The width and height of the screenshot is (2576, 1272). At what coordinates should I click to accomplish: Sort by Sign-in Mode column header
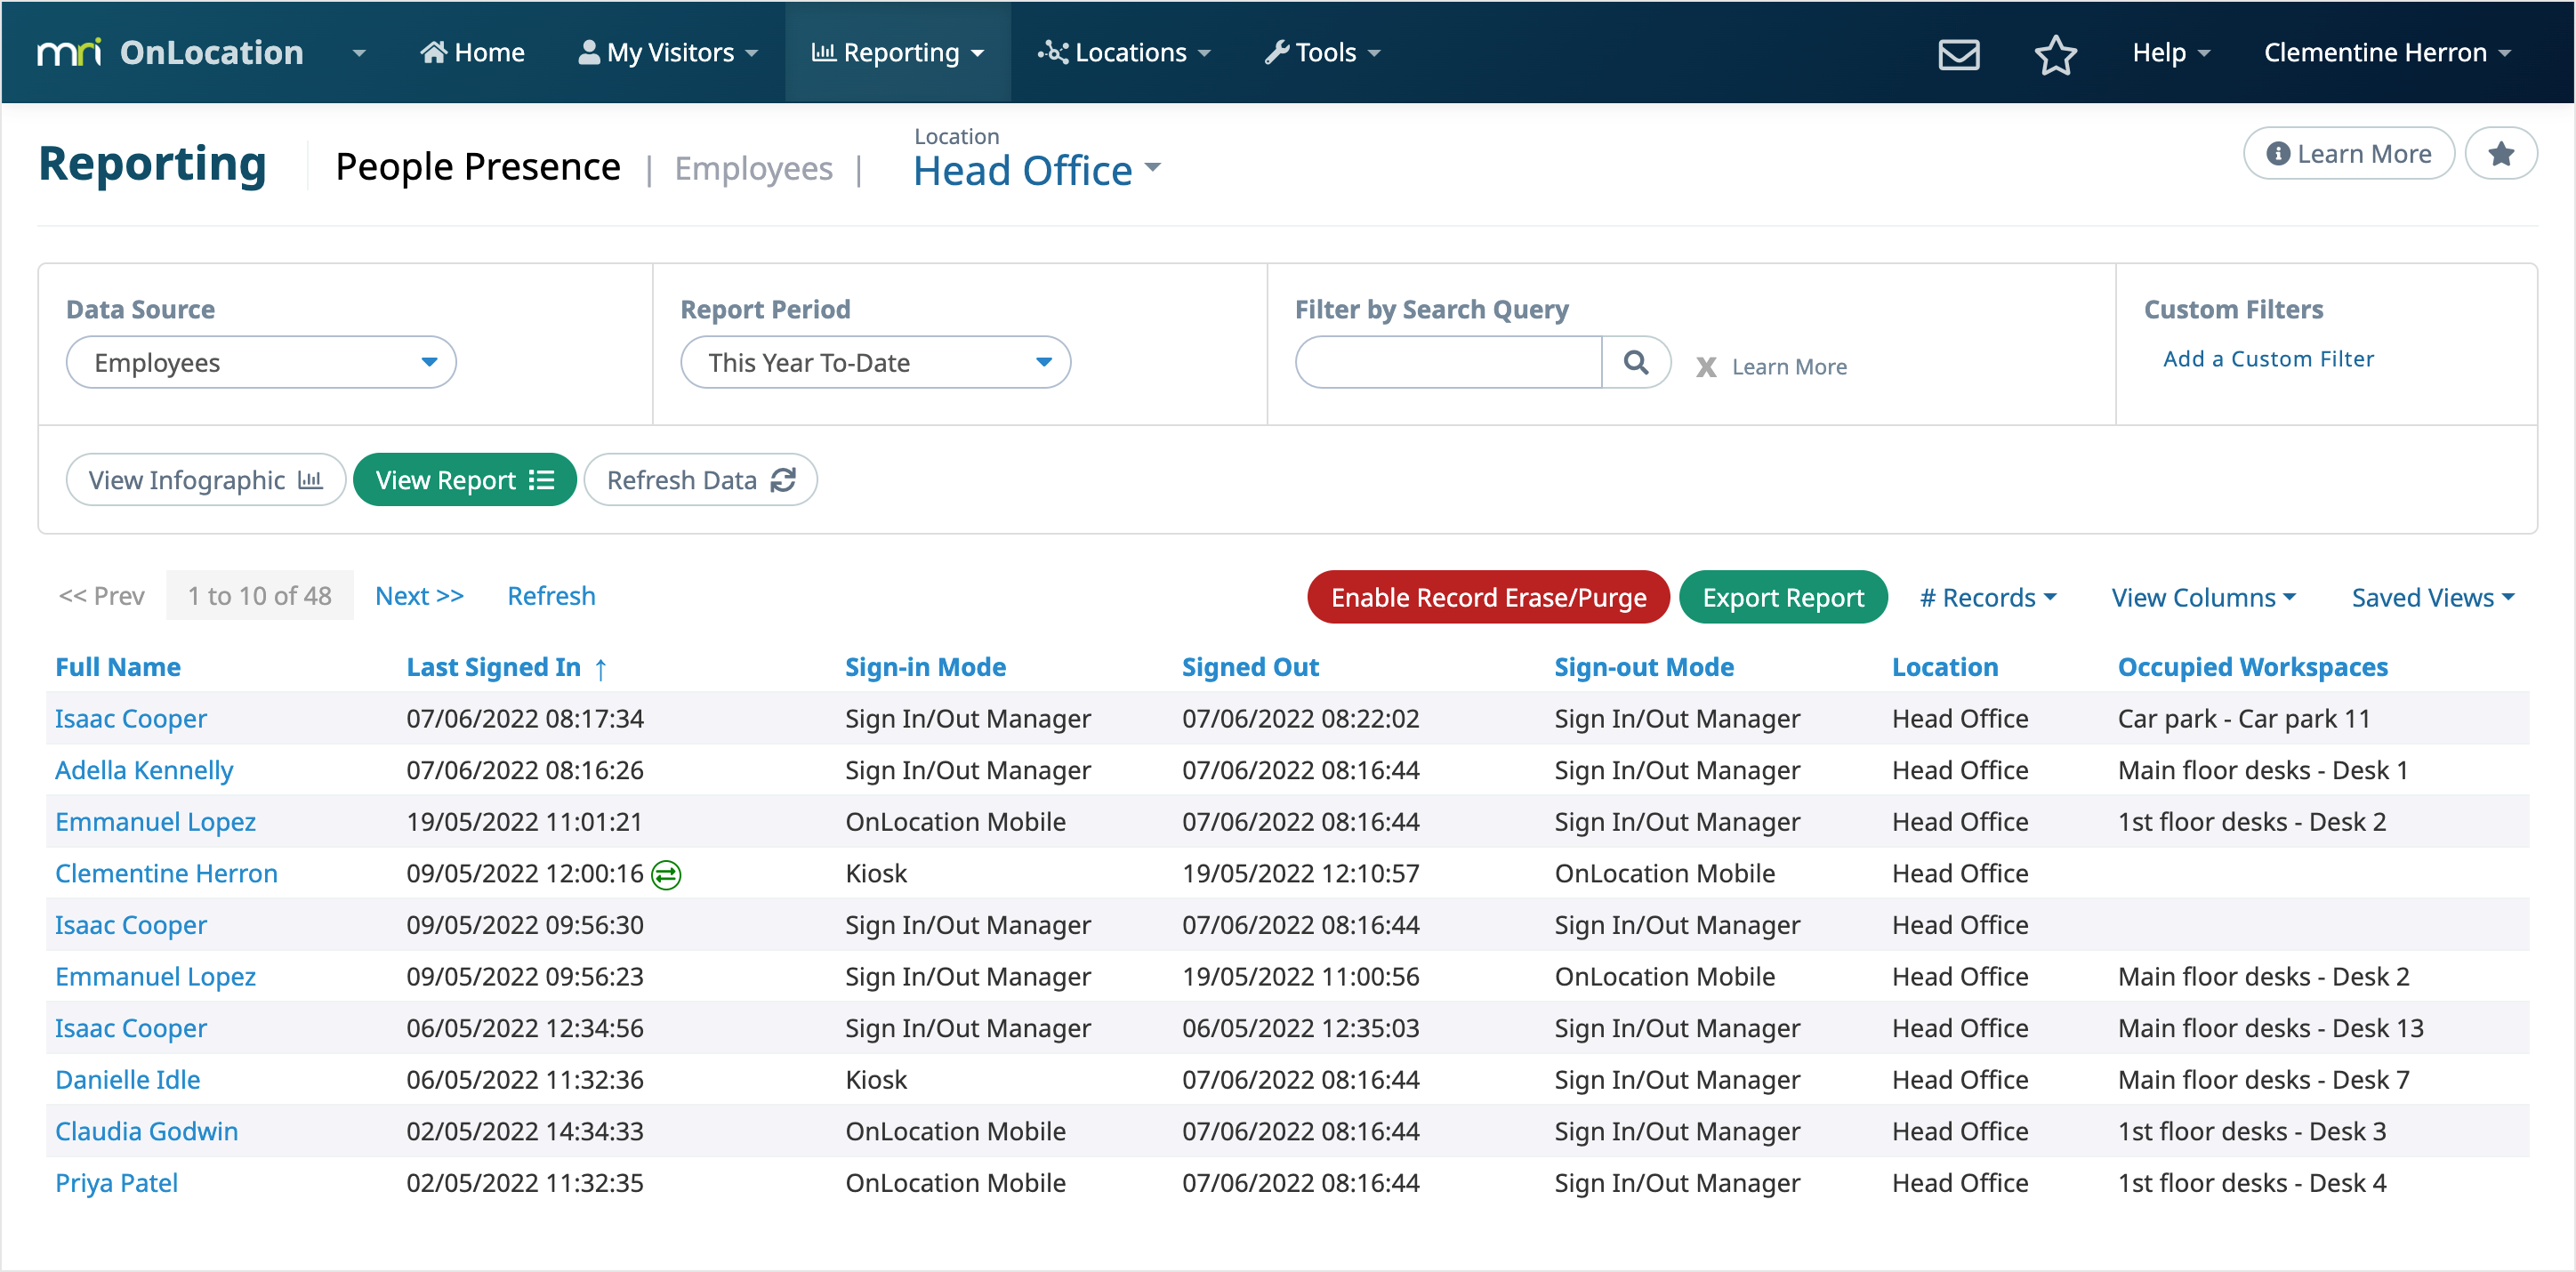coord(925,667)
